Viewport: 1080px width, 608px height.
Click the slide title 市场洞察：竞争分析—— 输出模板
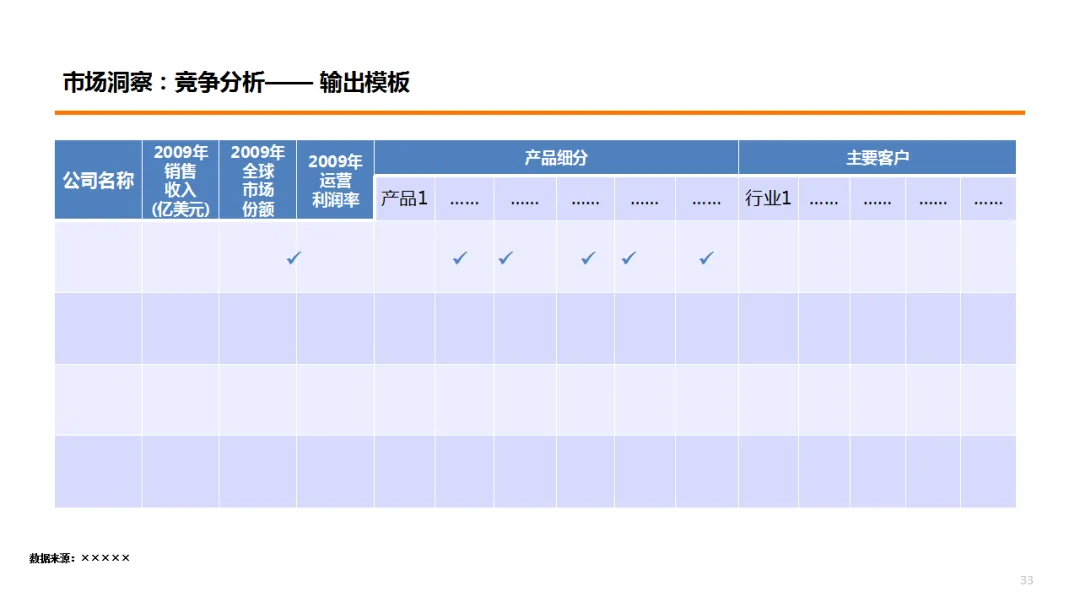[x=236, y=83]
